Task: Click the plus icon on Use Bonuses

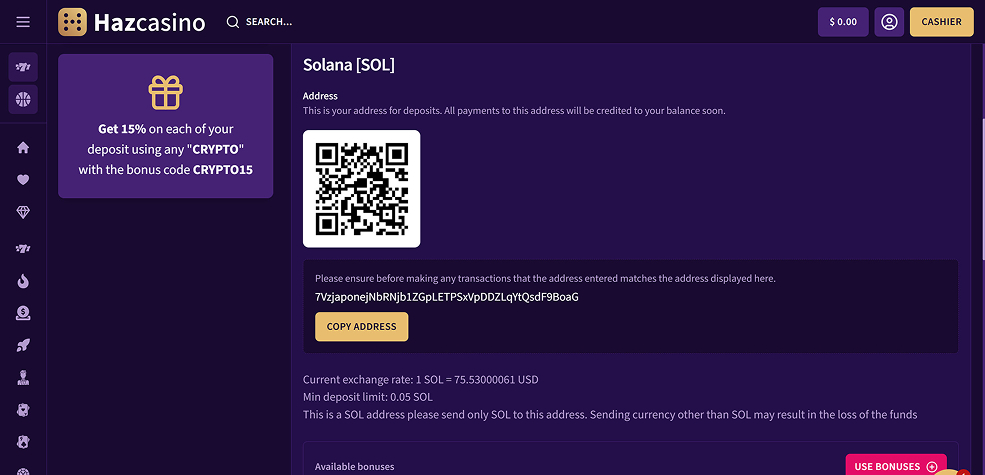Action: pos(932,467)
